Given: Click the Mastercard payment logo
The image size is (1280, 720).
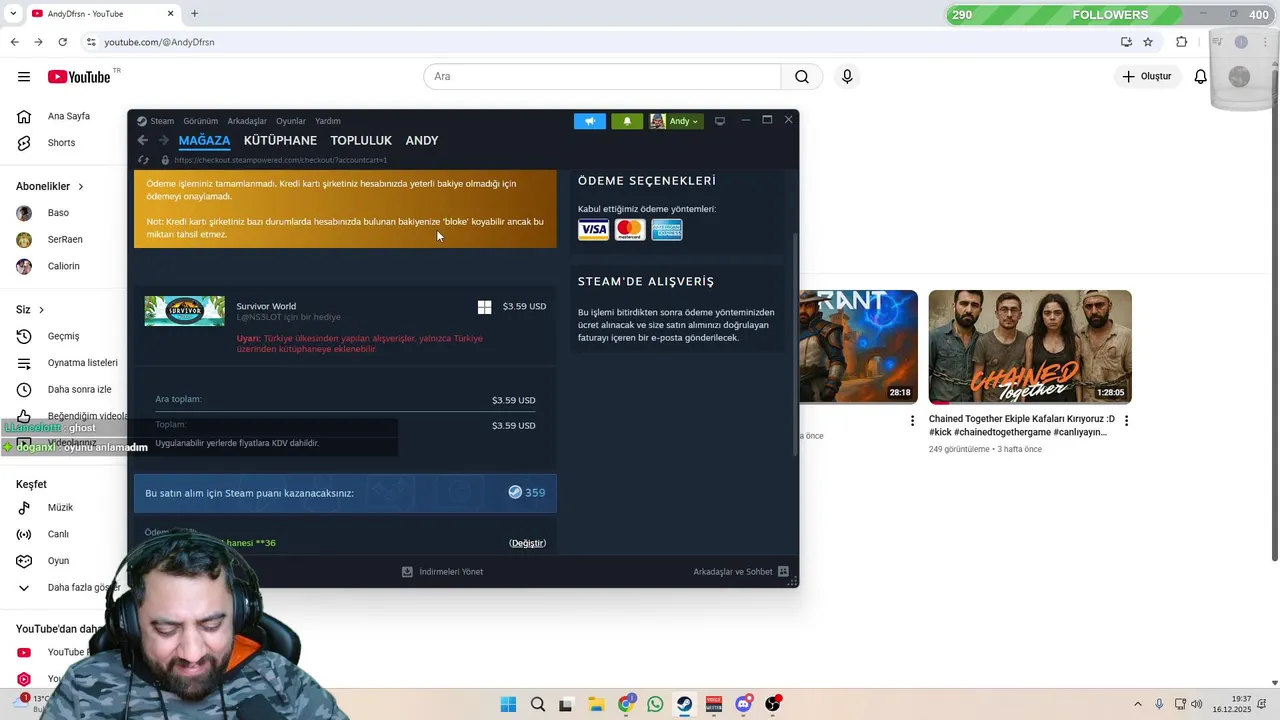Looking at the screenshot, I should [630, 230].
